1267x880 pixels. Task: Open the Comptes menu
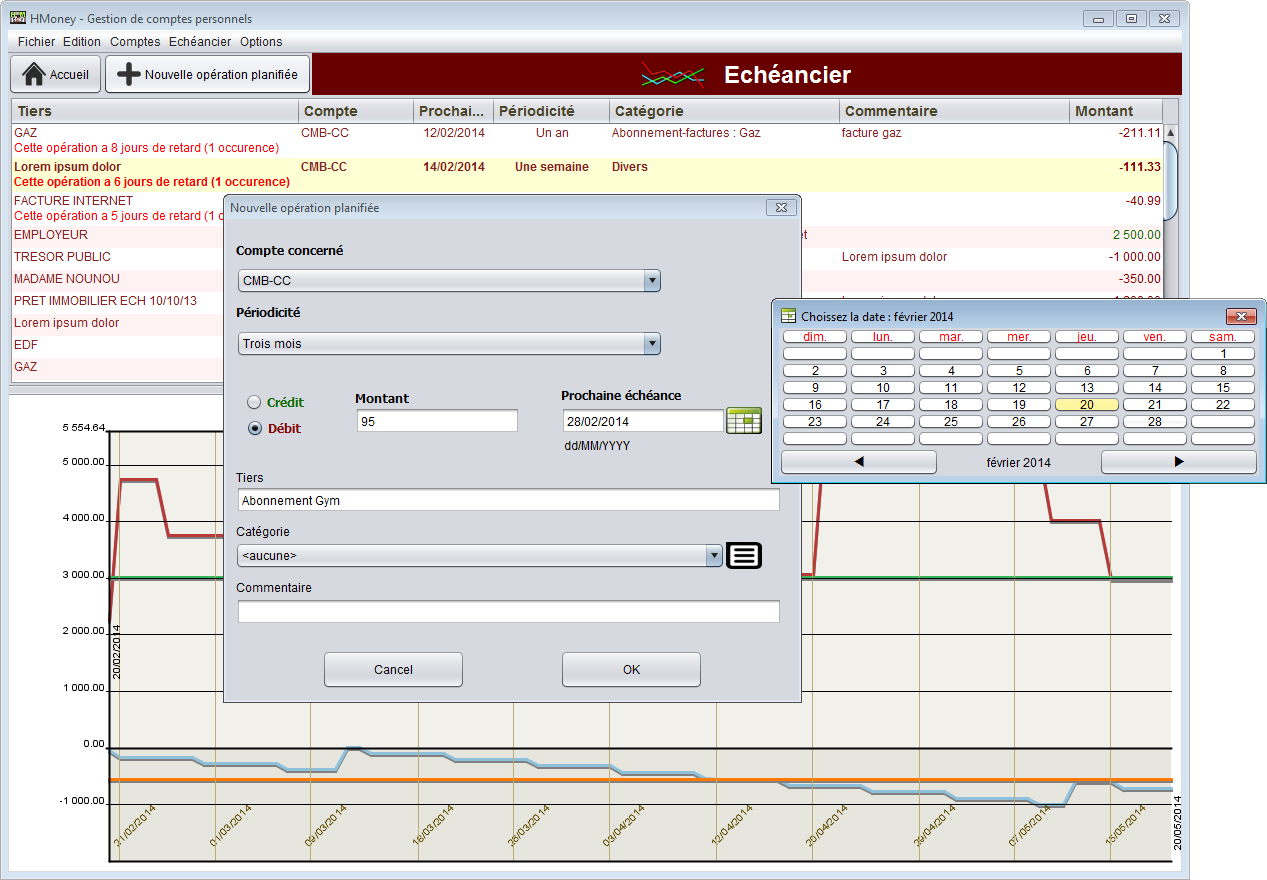coord(135,42)
